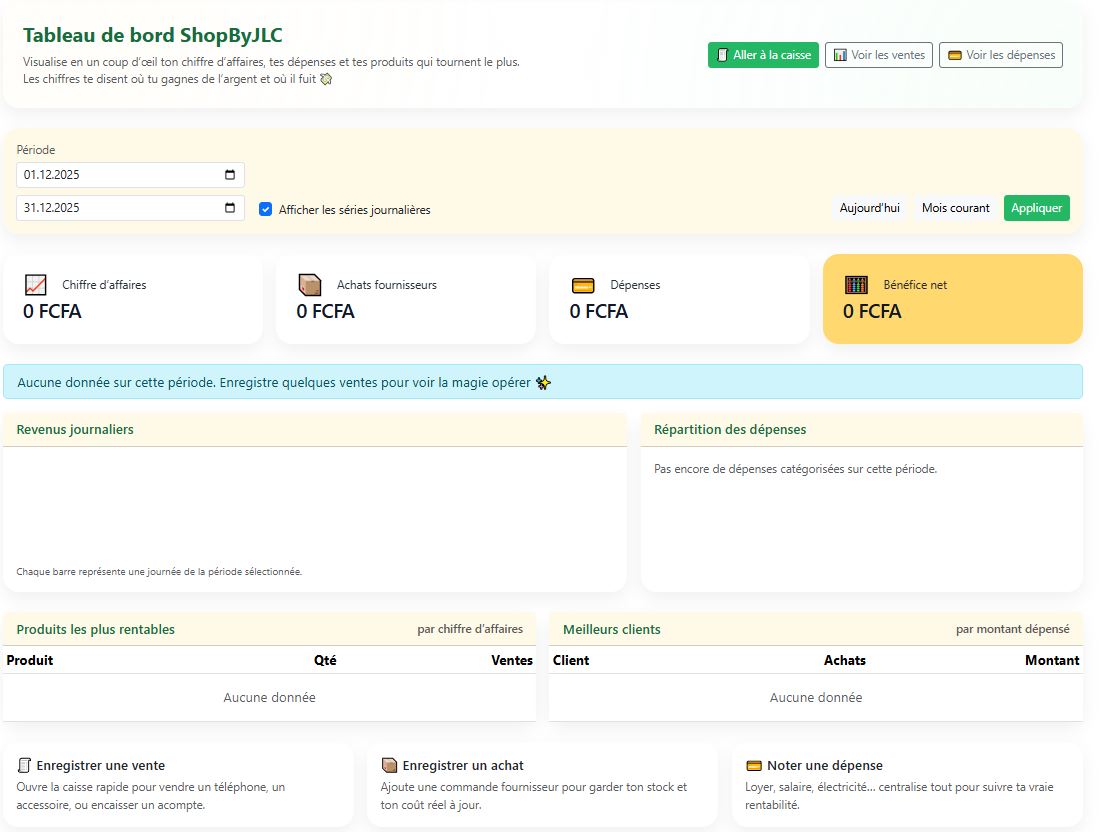Click the end date field 31.12.2025
The width and height of the screenshot is (1106, 832).
pos(110,208)
